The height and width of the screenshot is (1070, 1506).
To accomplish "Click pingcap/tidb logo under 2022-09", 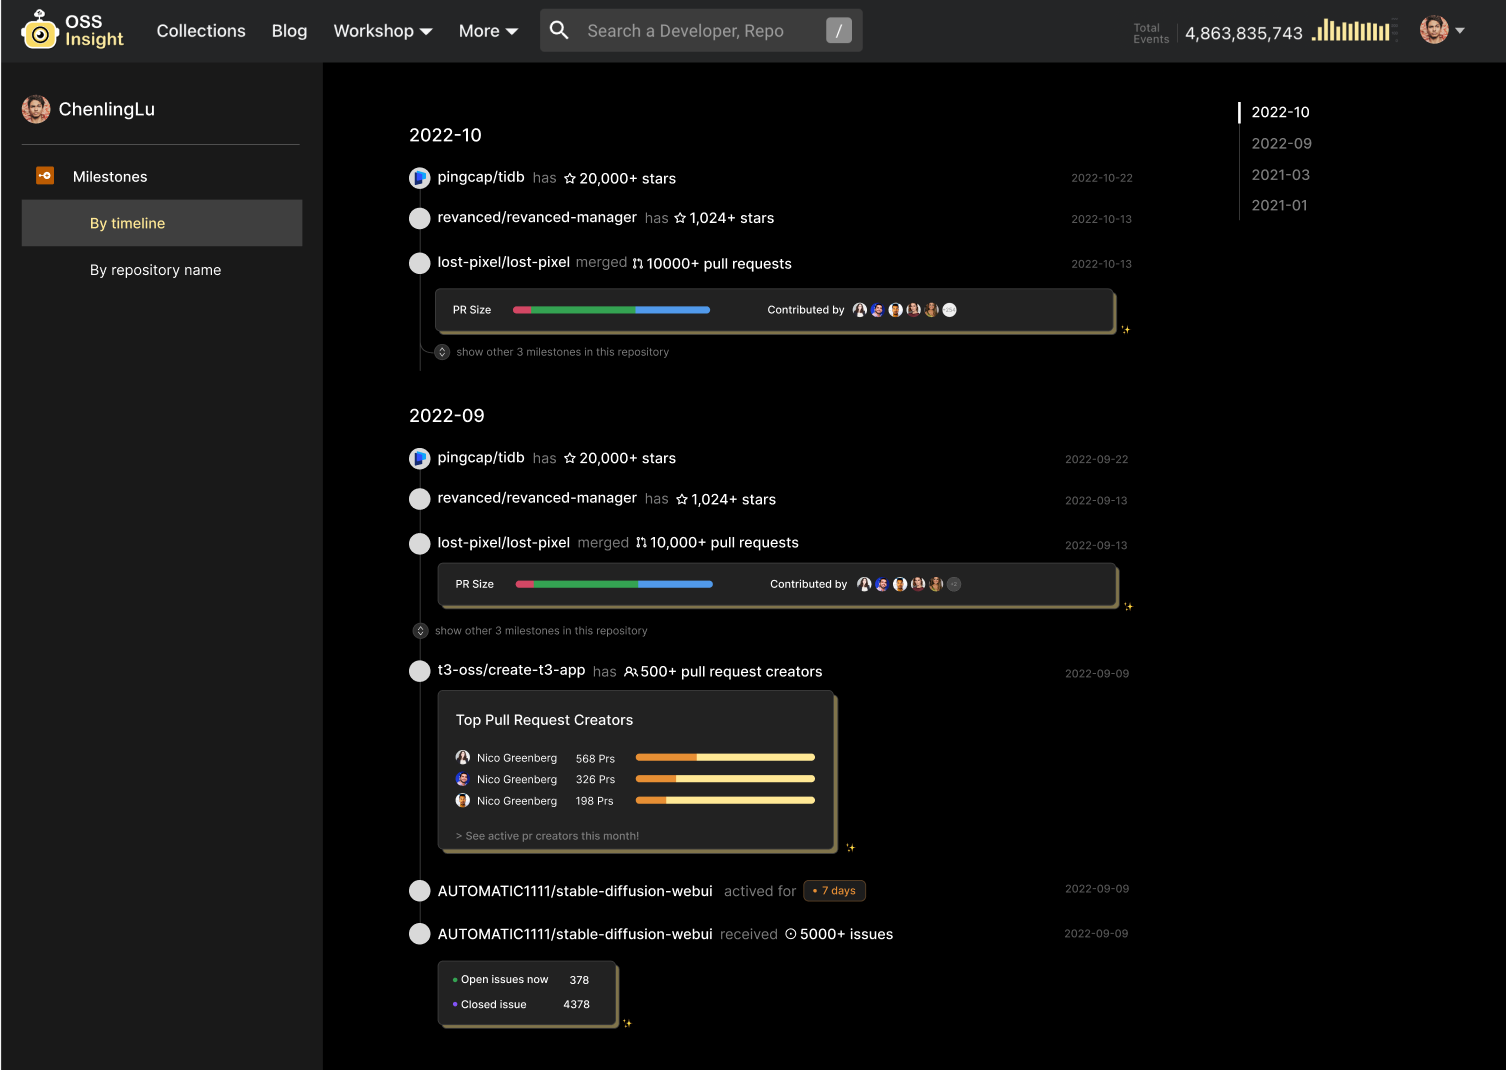I will [x=420, y=458].
